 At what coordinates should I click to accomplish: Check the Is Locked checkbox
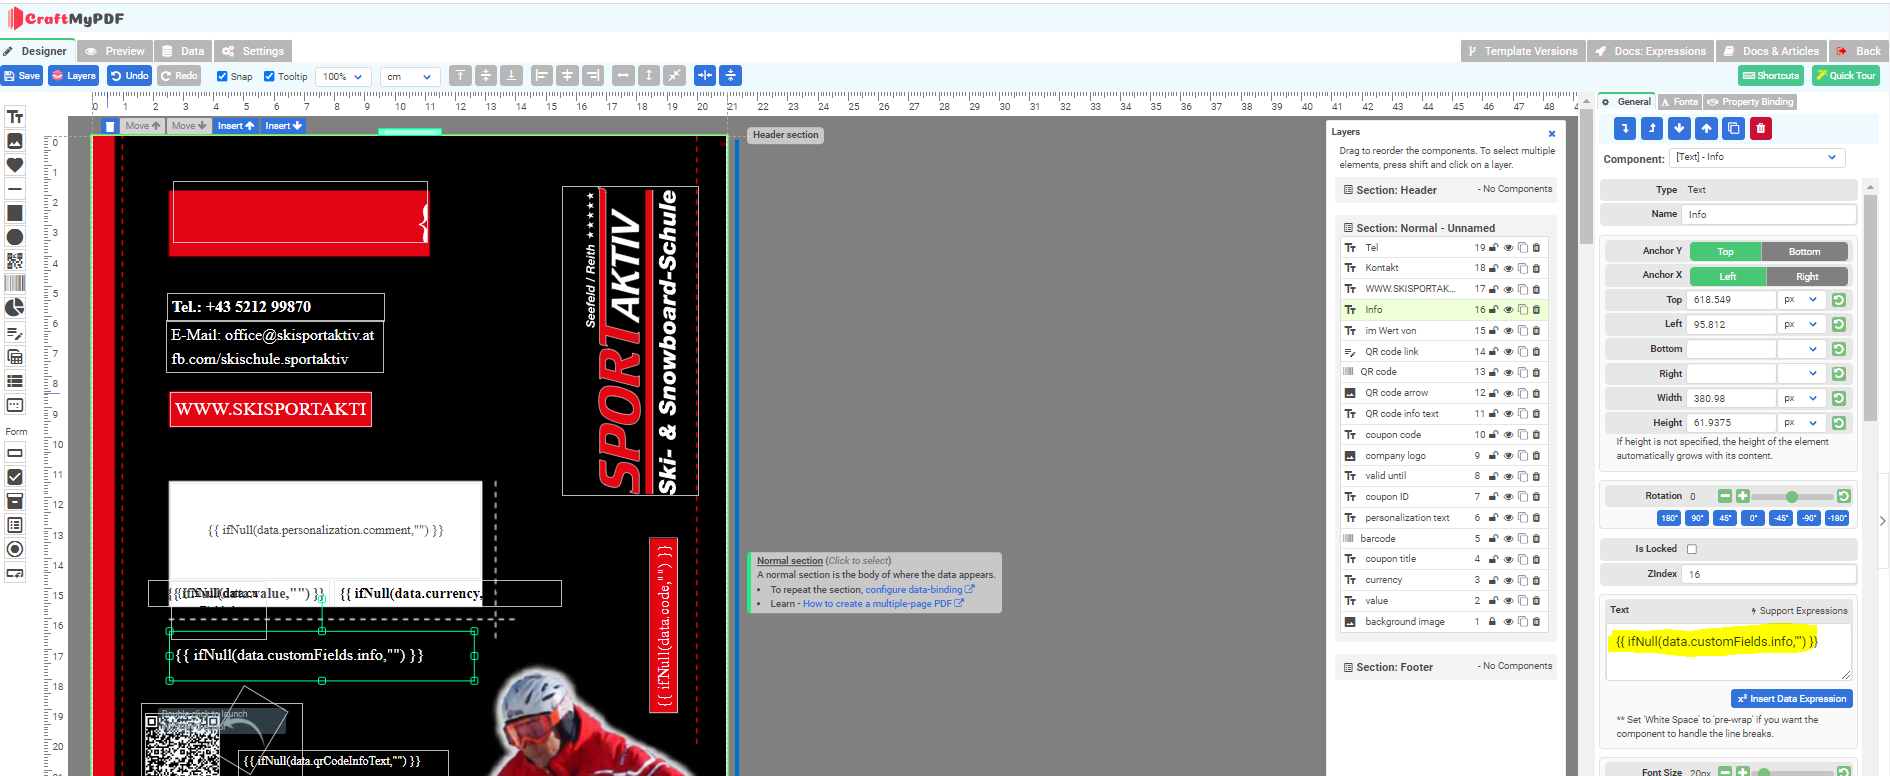point(1692,549)
